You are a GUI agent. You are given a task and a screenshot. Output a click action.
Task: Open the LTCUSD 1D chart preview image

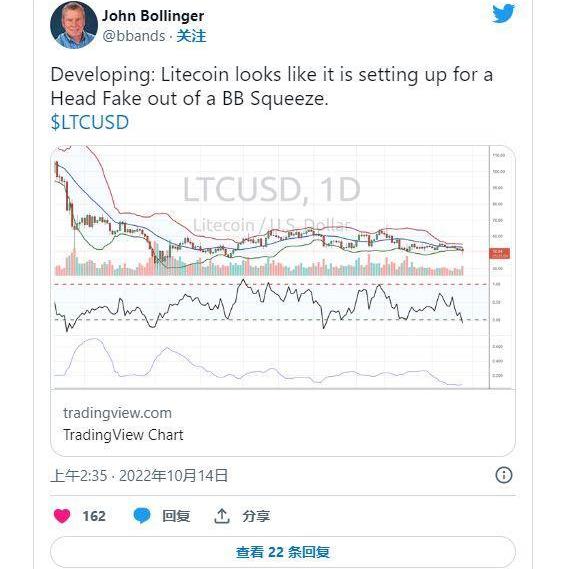283,267
